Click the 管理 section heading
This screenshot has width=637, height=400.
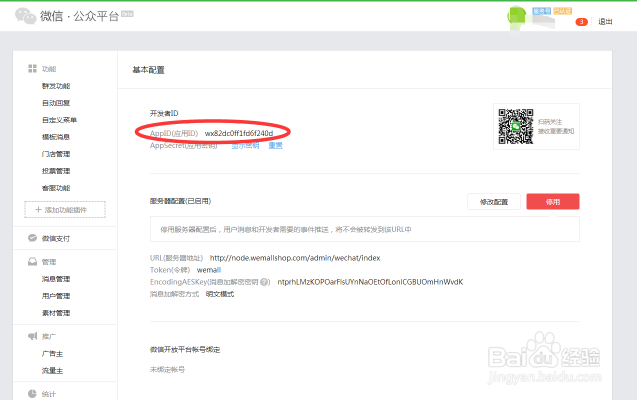tap(49, 262)
